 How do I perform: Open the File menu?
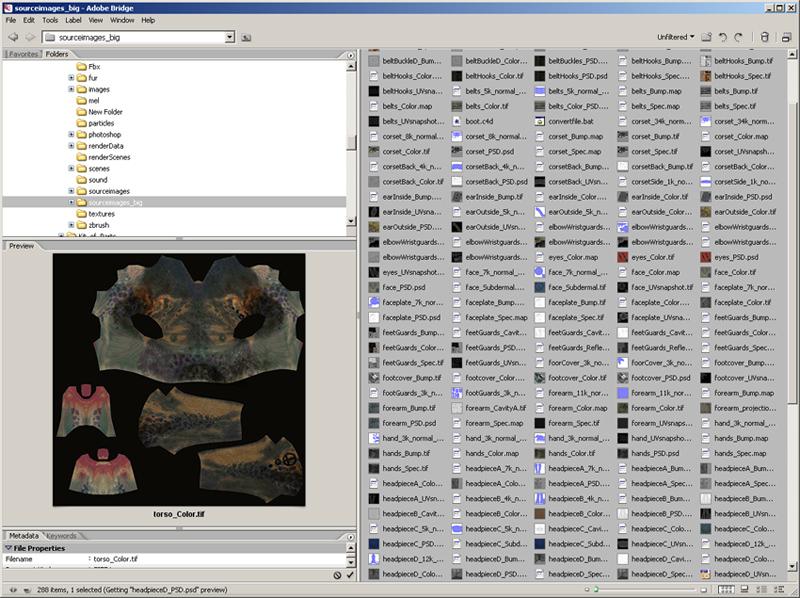coord(11,20)
